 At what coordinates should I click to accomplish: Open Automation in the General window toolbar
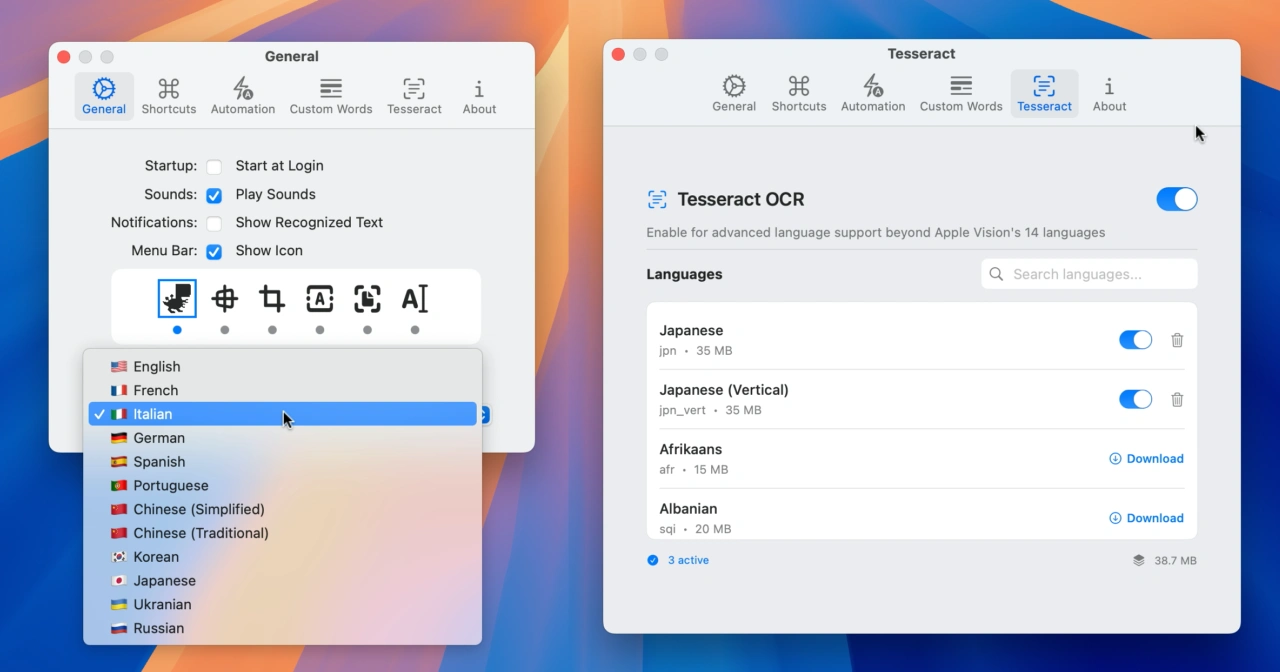tap(243, 97)
